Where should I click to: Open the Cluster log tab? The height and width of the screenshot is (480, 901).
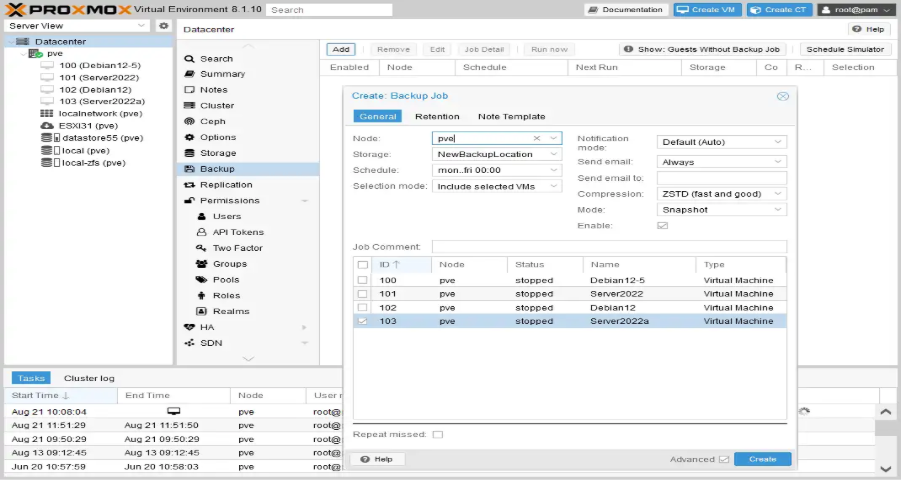click(x=89, y=378)
